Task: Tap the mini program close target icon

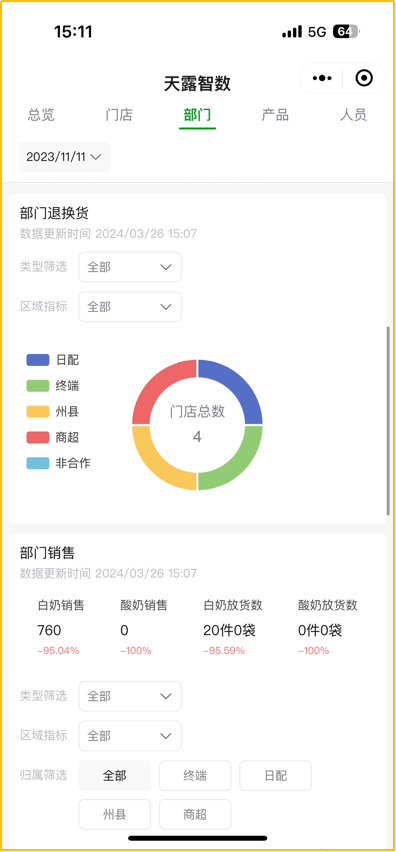Action: tap(364, 78)
